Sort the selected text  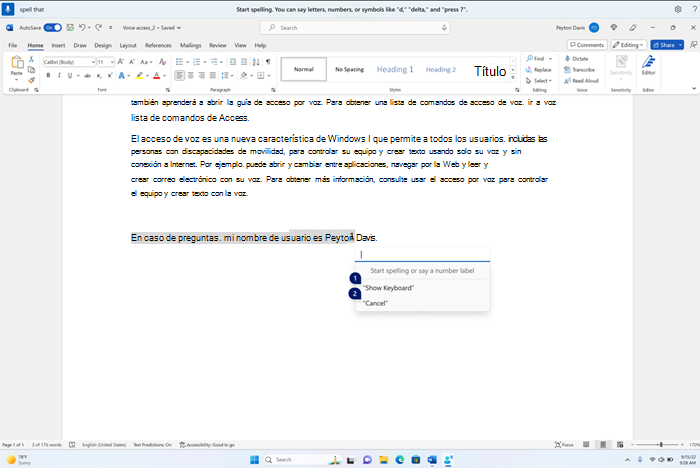coord(256,62)
